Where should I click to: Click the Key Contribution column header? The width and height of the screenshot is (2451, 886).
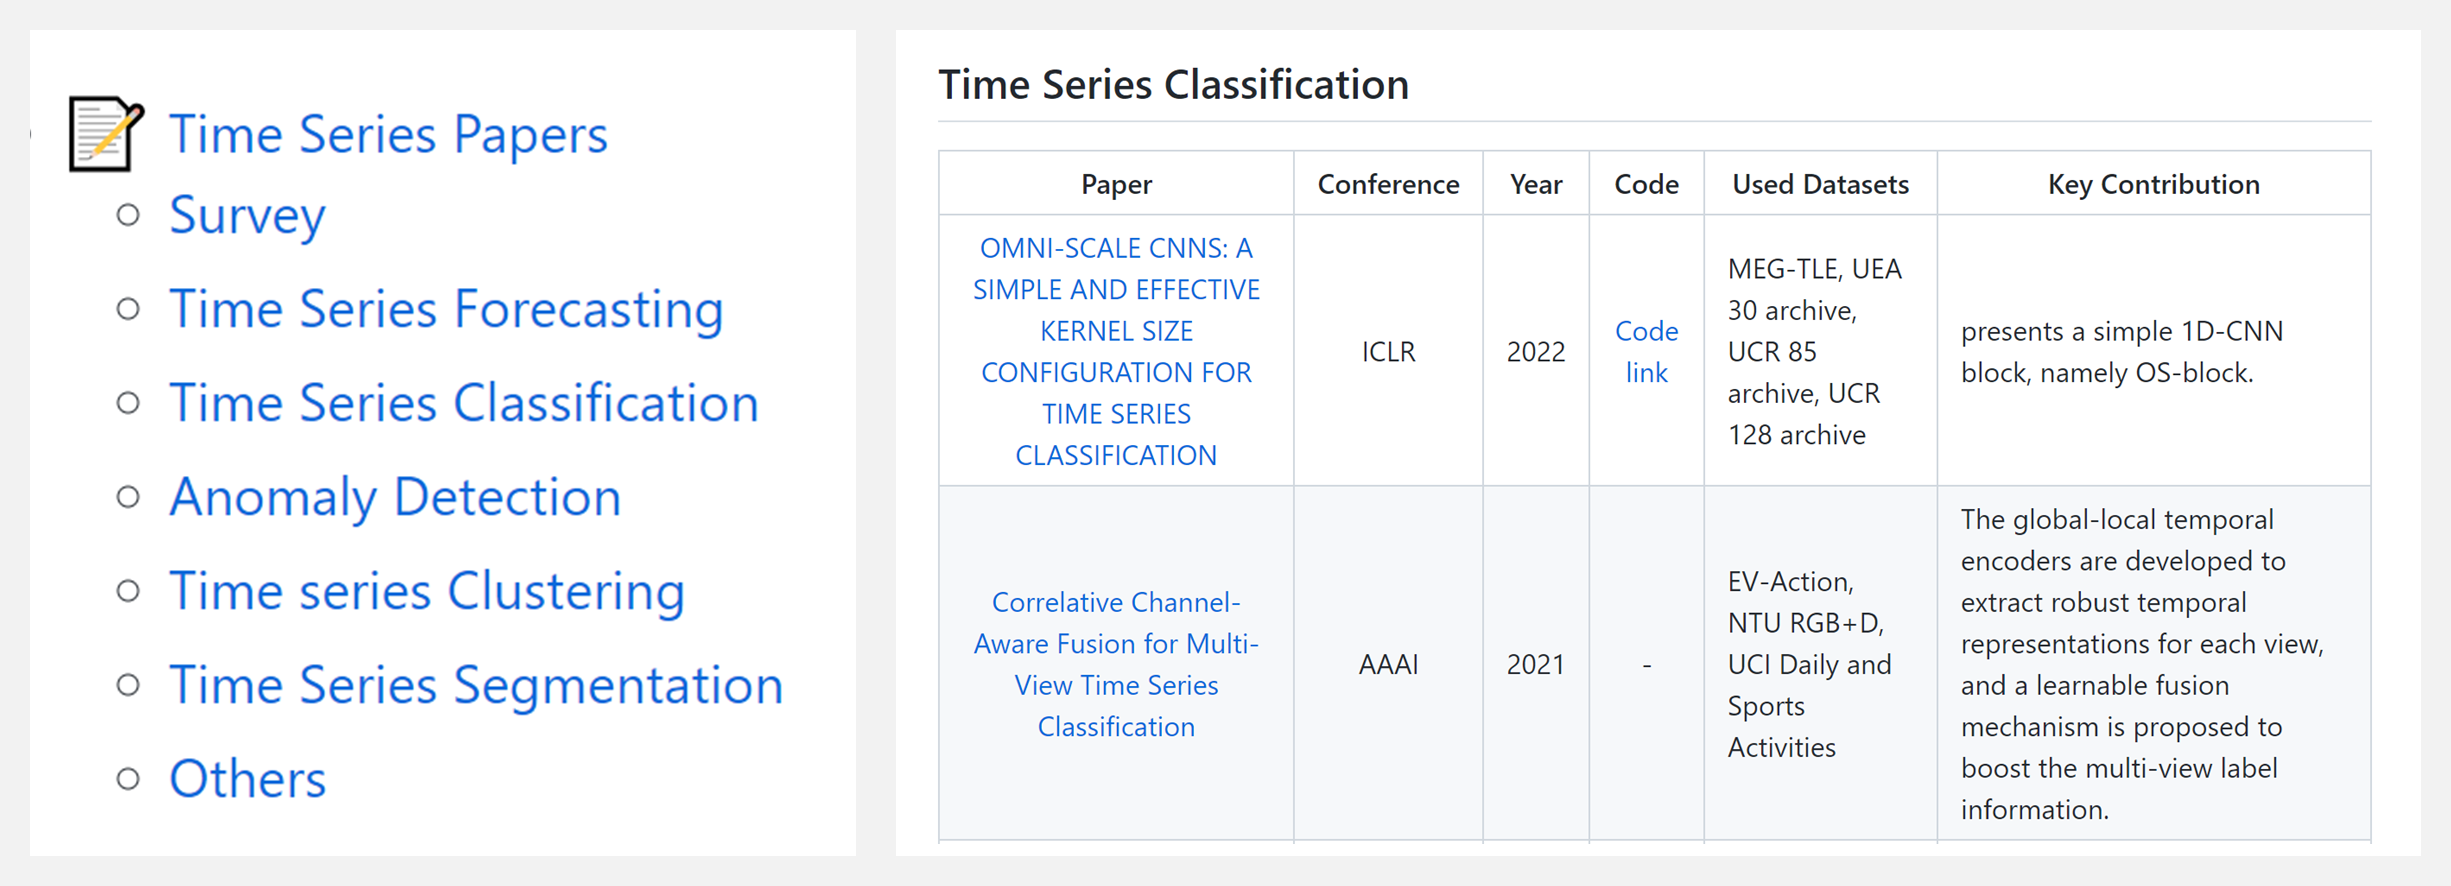pos(2154,184)
